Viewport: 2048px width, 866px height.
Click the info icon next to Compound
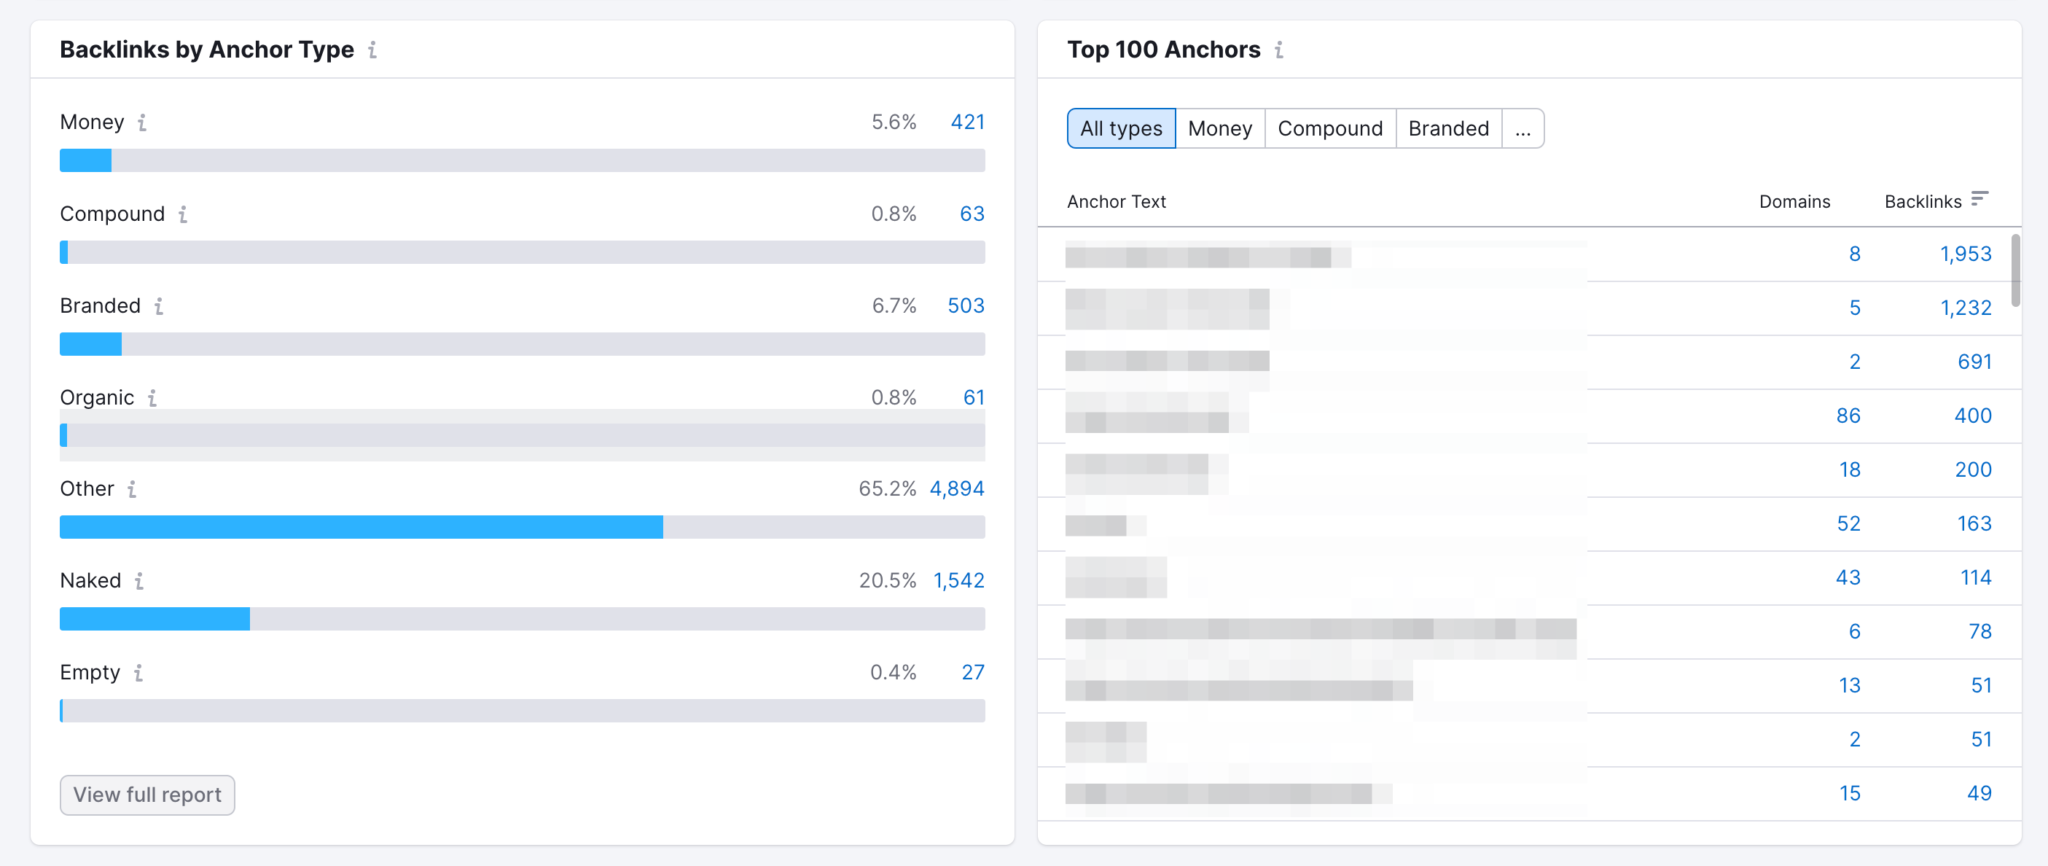[x=183, y=214]
